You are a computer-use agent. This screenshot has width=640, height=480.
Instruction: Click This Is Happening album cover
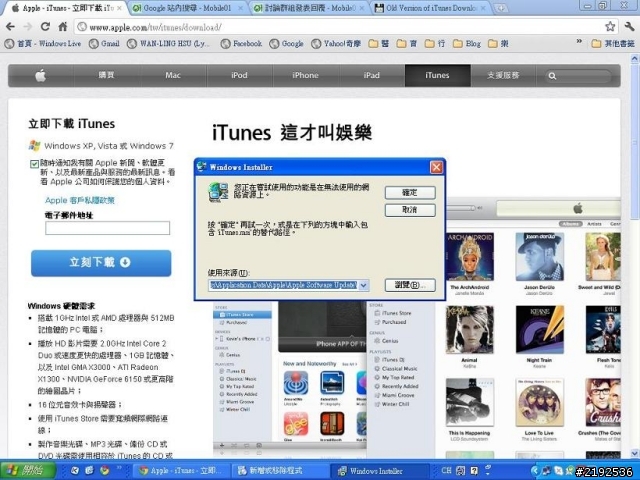[x=469, y=402]
